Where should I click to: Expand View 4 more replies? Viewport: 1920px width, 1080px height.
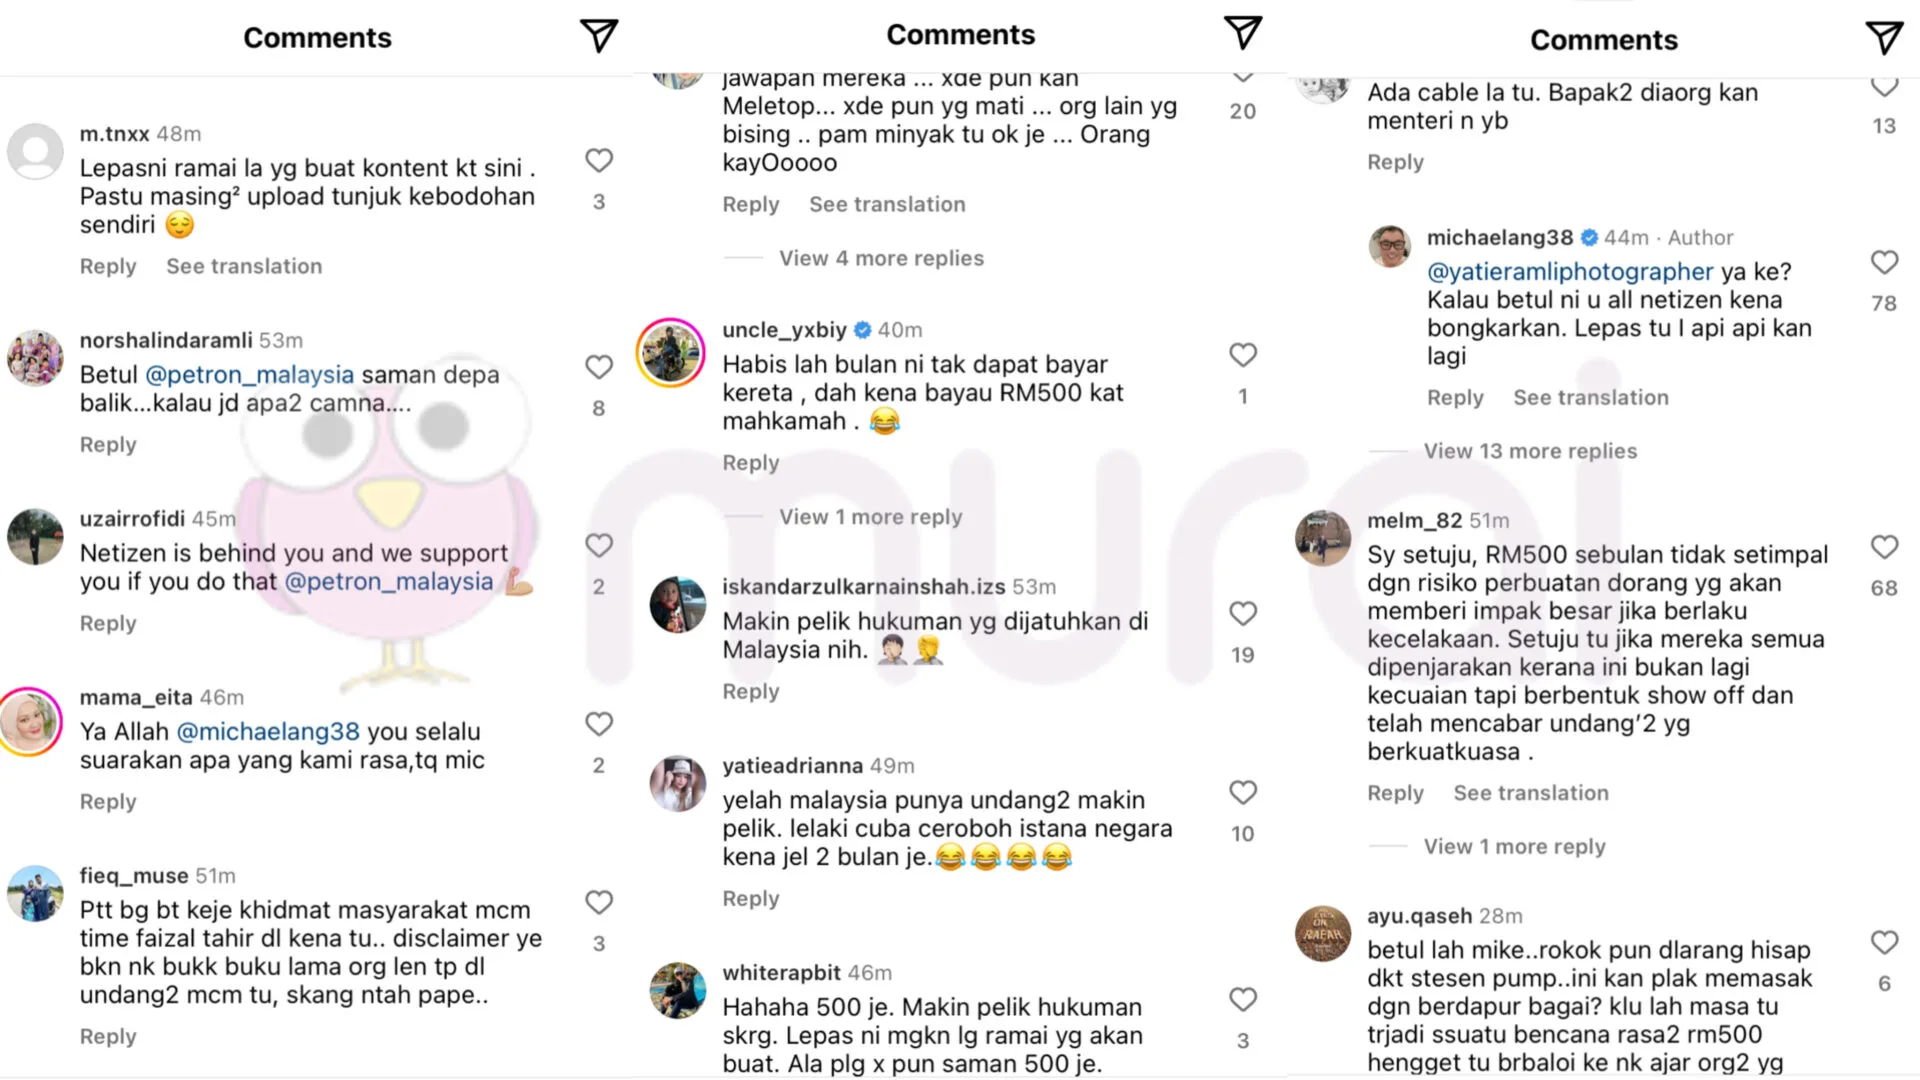pyautogui.click(x=881, y=258)
